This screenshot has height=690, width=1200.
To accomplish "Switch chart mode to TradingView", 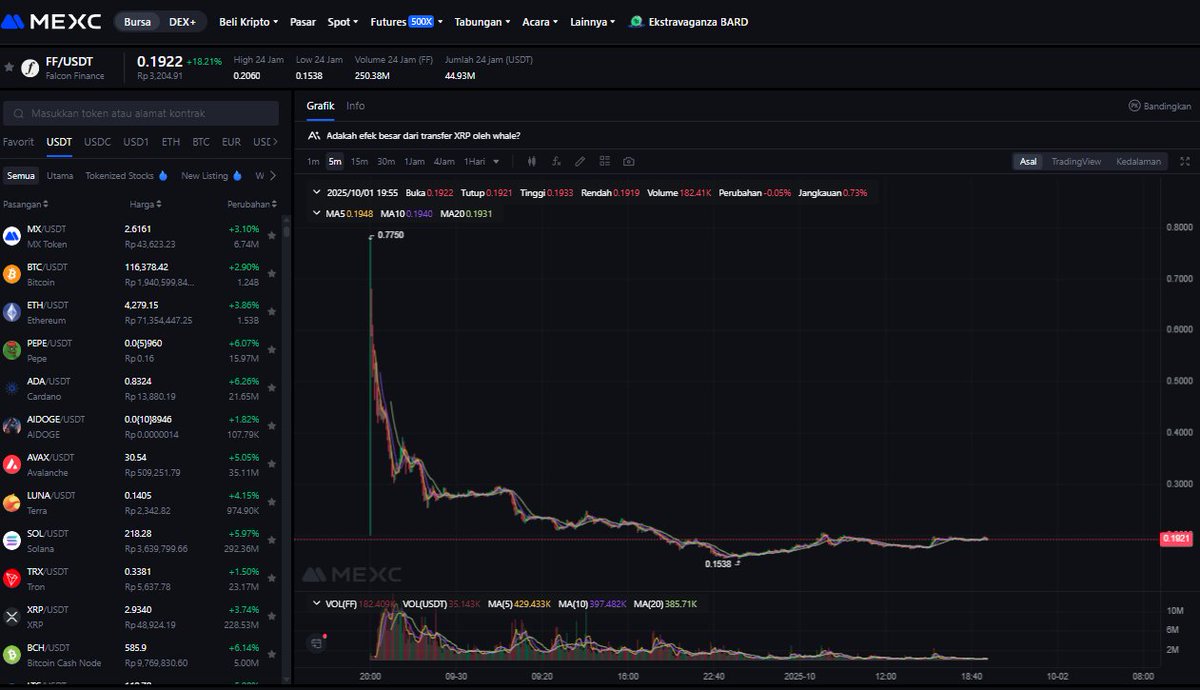I will click(1076, 161).
